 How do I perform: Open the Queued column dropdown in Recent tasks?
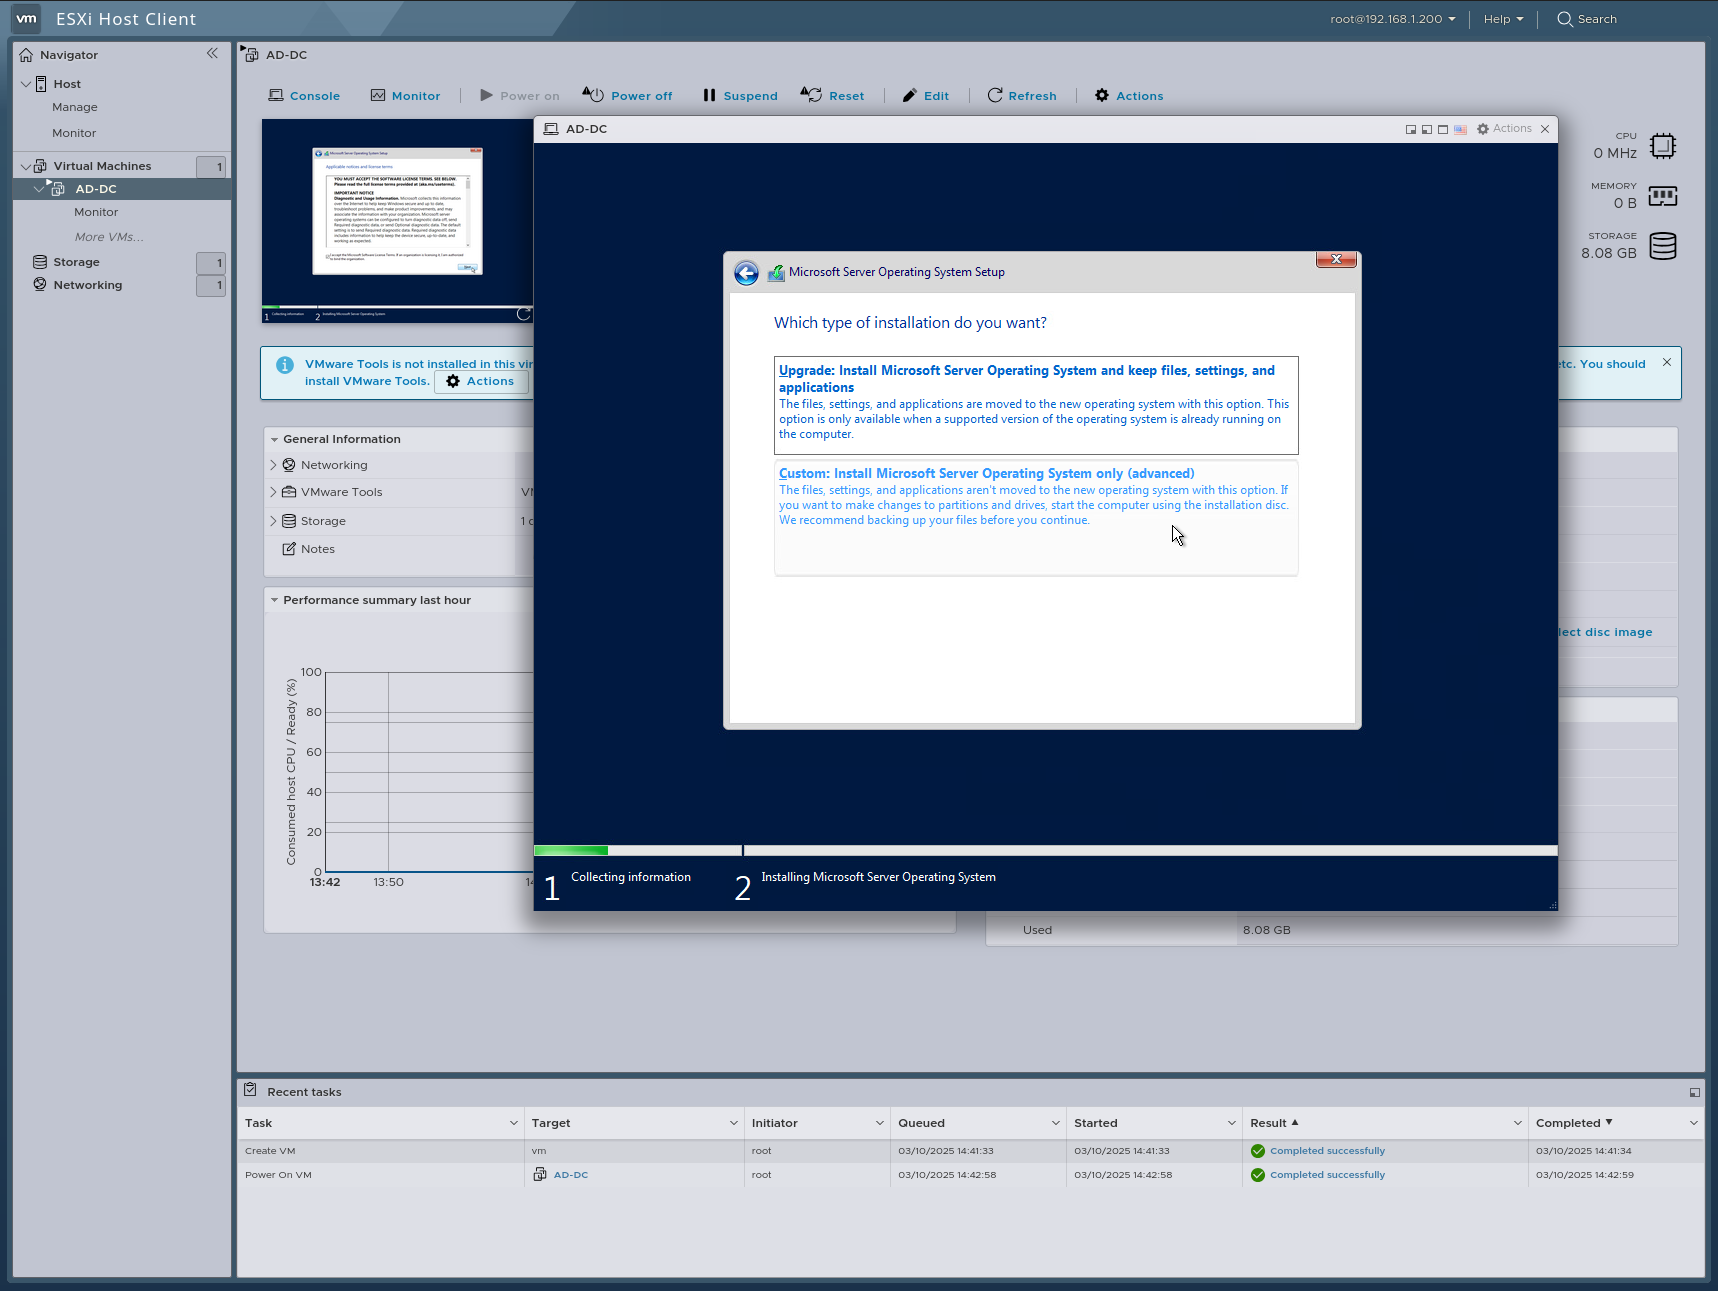[1054, 1123]
